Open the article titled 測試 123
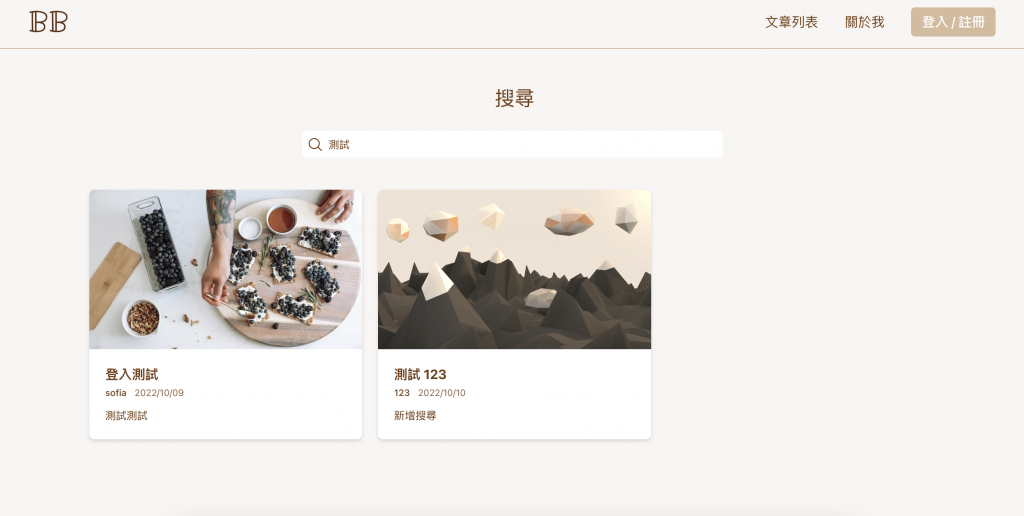The height and width of the screenshot is (516, 1024). click(x=421, y=374)
